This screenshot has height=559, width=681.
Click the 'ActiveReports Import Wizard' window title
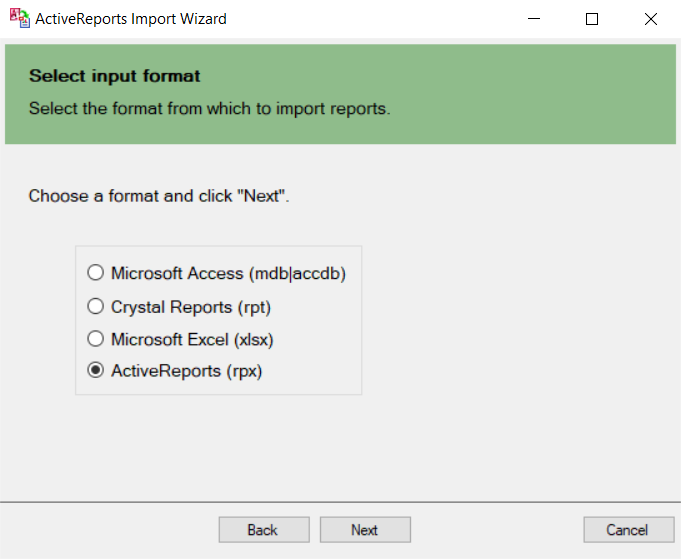coord(131,19)
